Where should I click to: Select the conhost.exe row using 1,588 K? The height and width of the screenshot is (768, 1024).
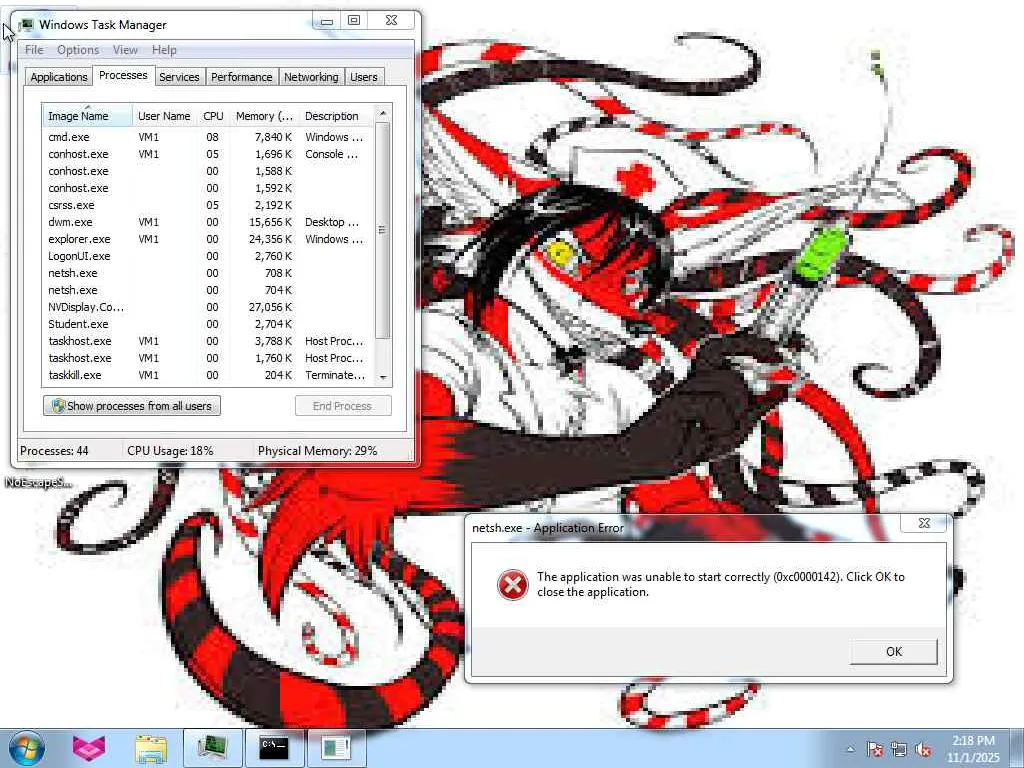(x=208, y=171)
